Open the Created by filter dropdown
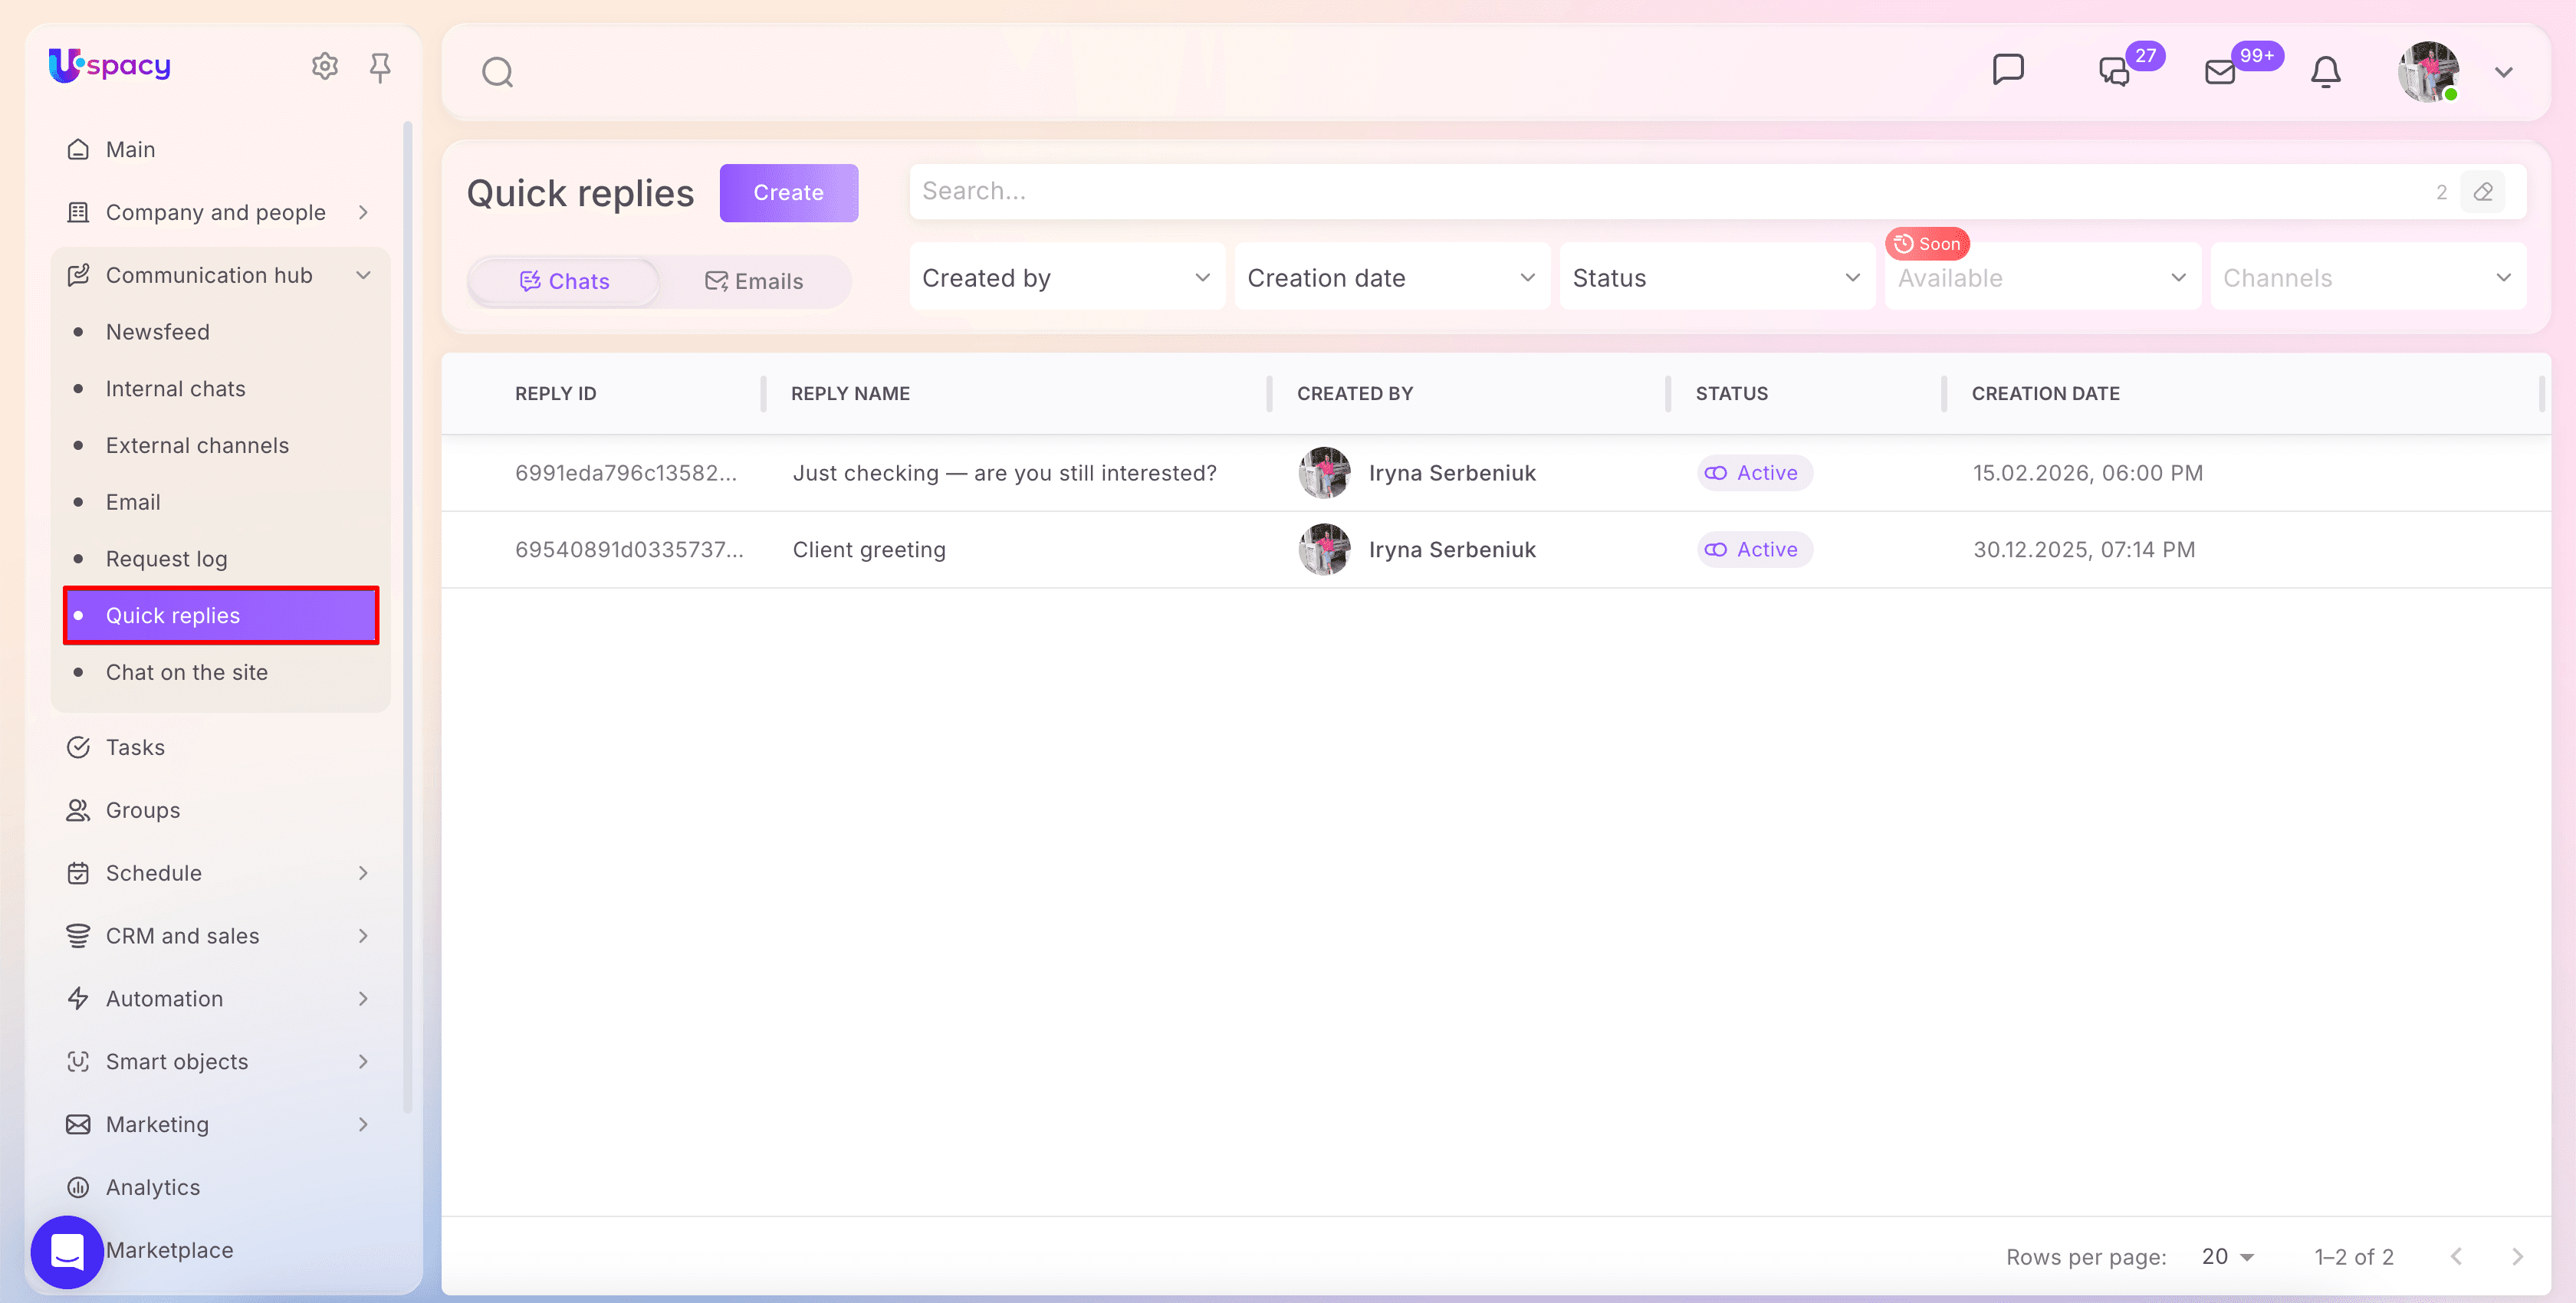Image resolution: width=2576 pixels, height=1303 pixels. tap(1067, 277)
